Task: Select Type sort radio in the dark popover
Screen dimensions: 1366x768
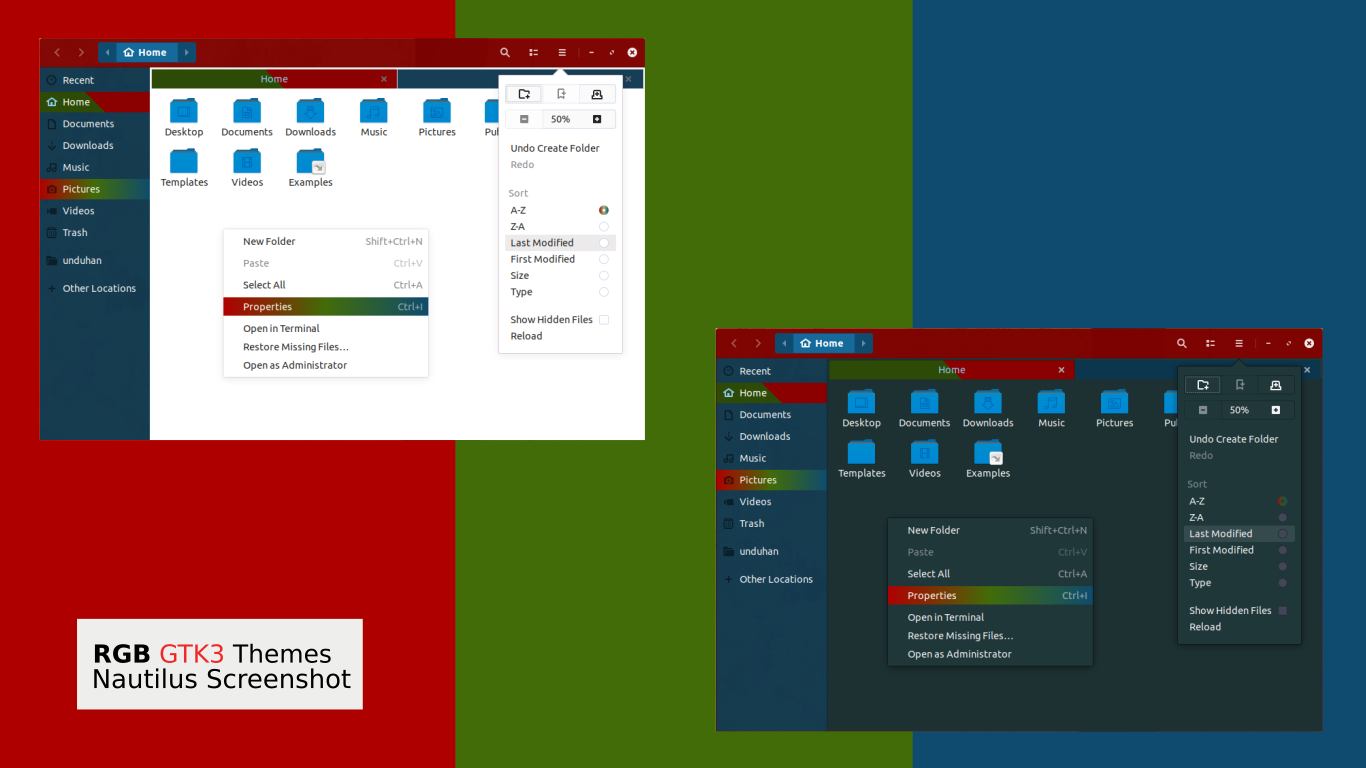Action: [1283, 583]
